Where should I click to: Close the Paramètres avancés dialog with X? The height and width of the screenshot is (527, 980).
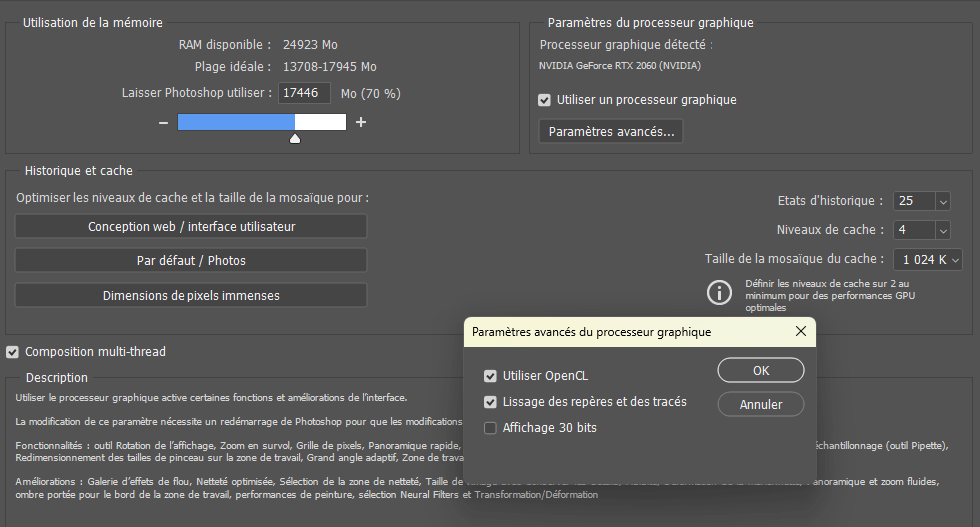800,331
